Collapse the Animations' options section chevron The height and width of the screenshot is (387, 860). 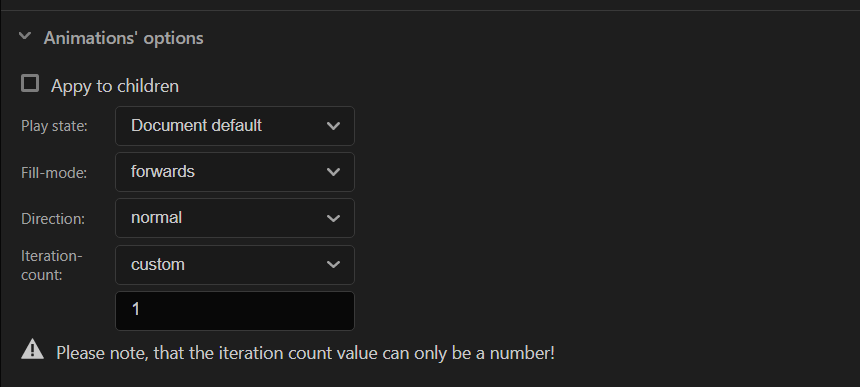[x=25, y=37]
